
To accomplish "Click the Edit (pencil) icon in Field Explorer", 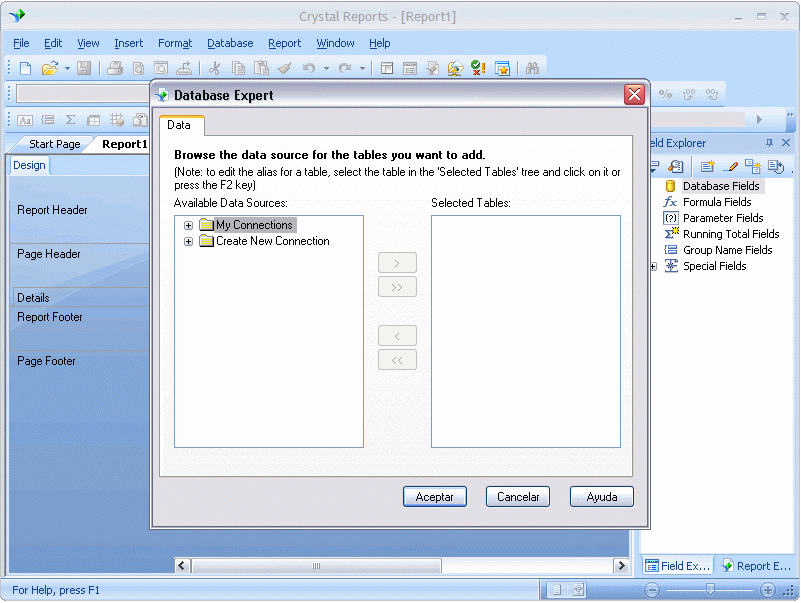I will (x=731, y=167).
